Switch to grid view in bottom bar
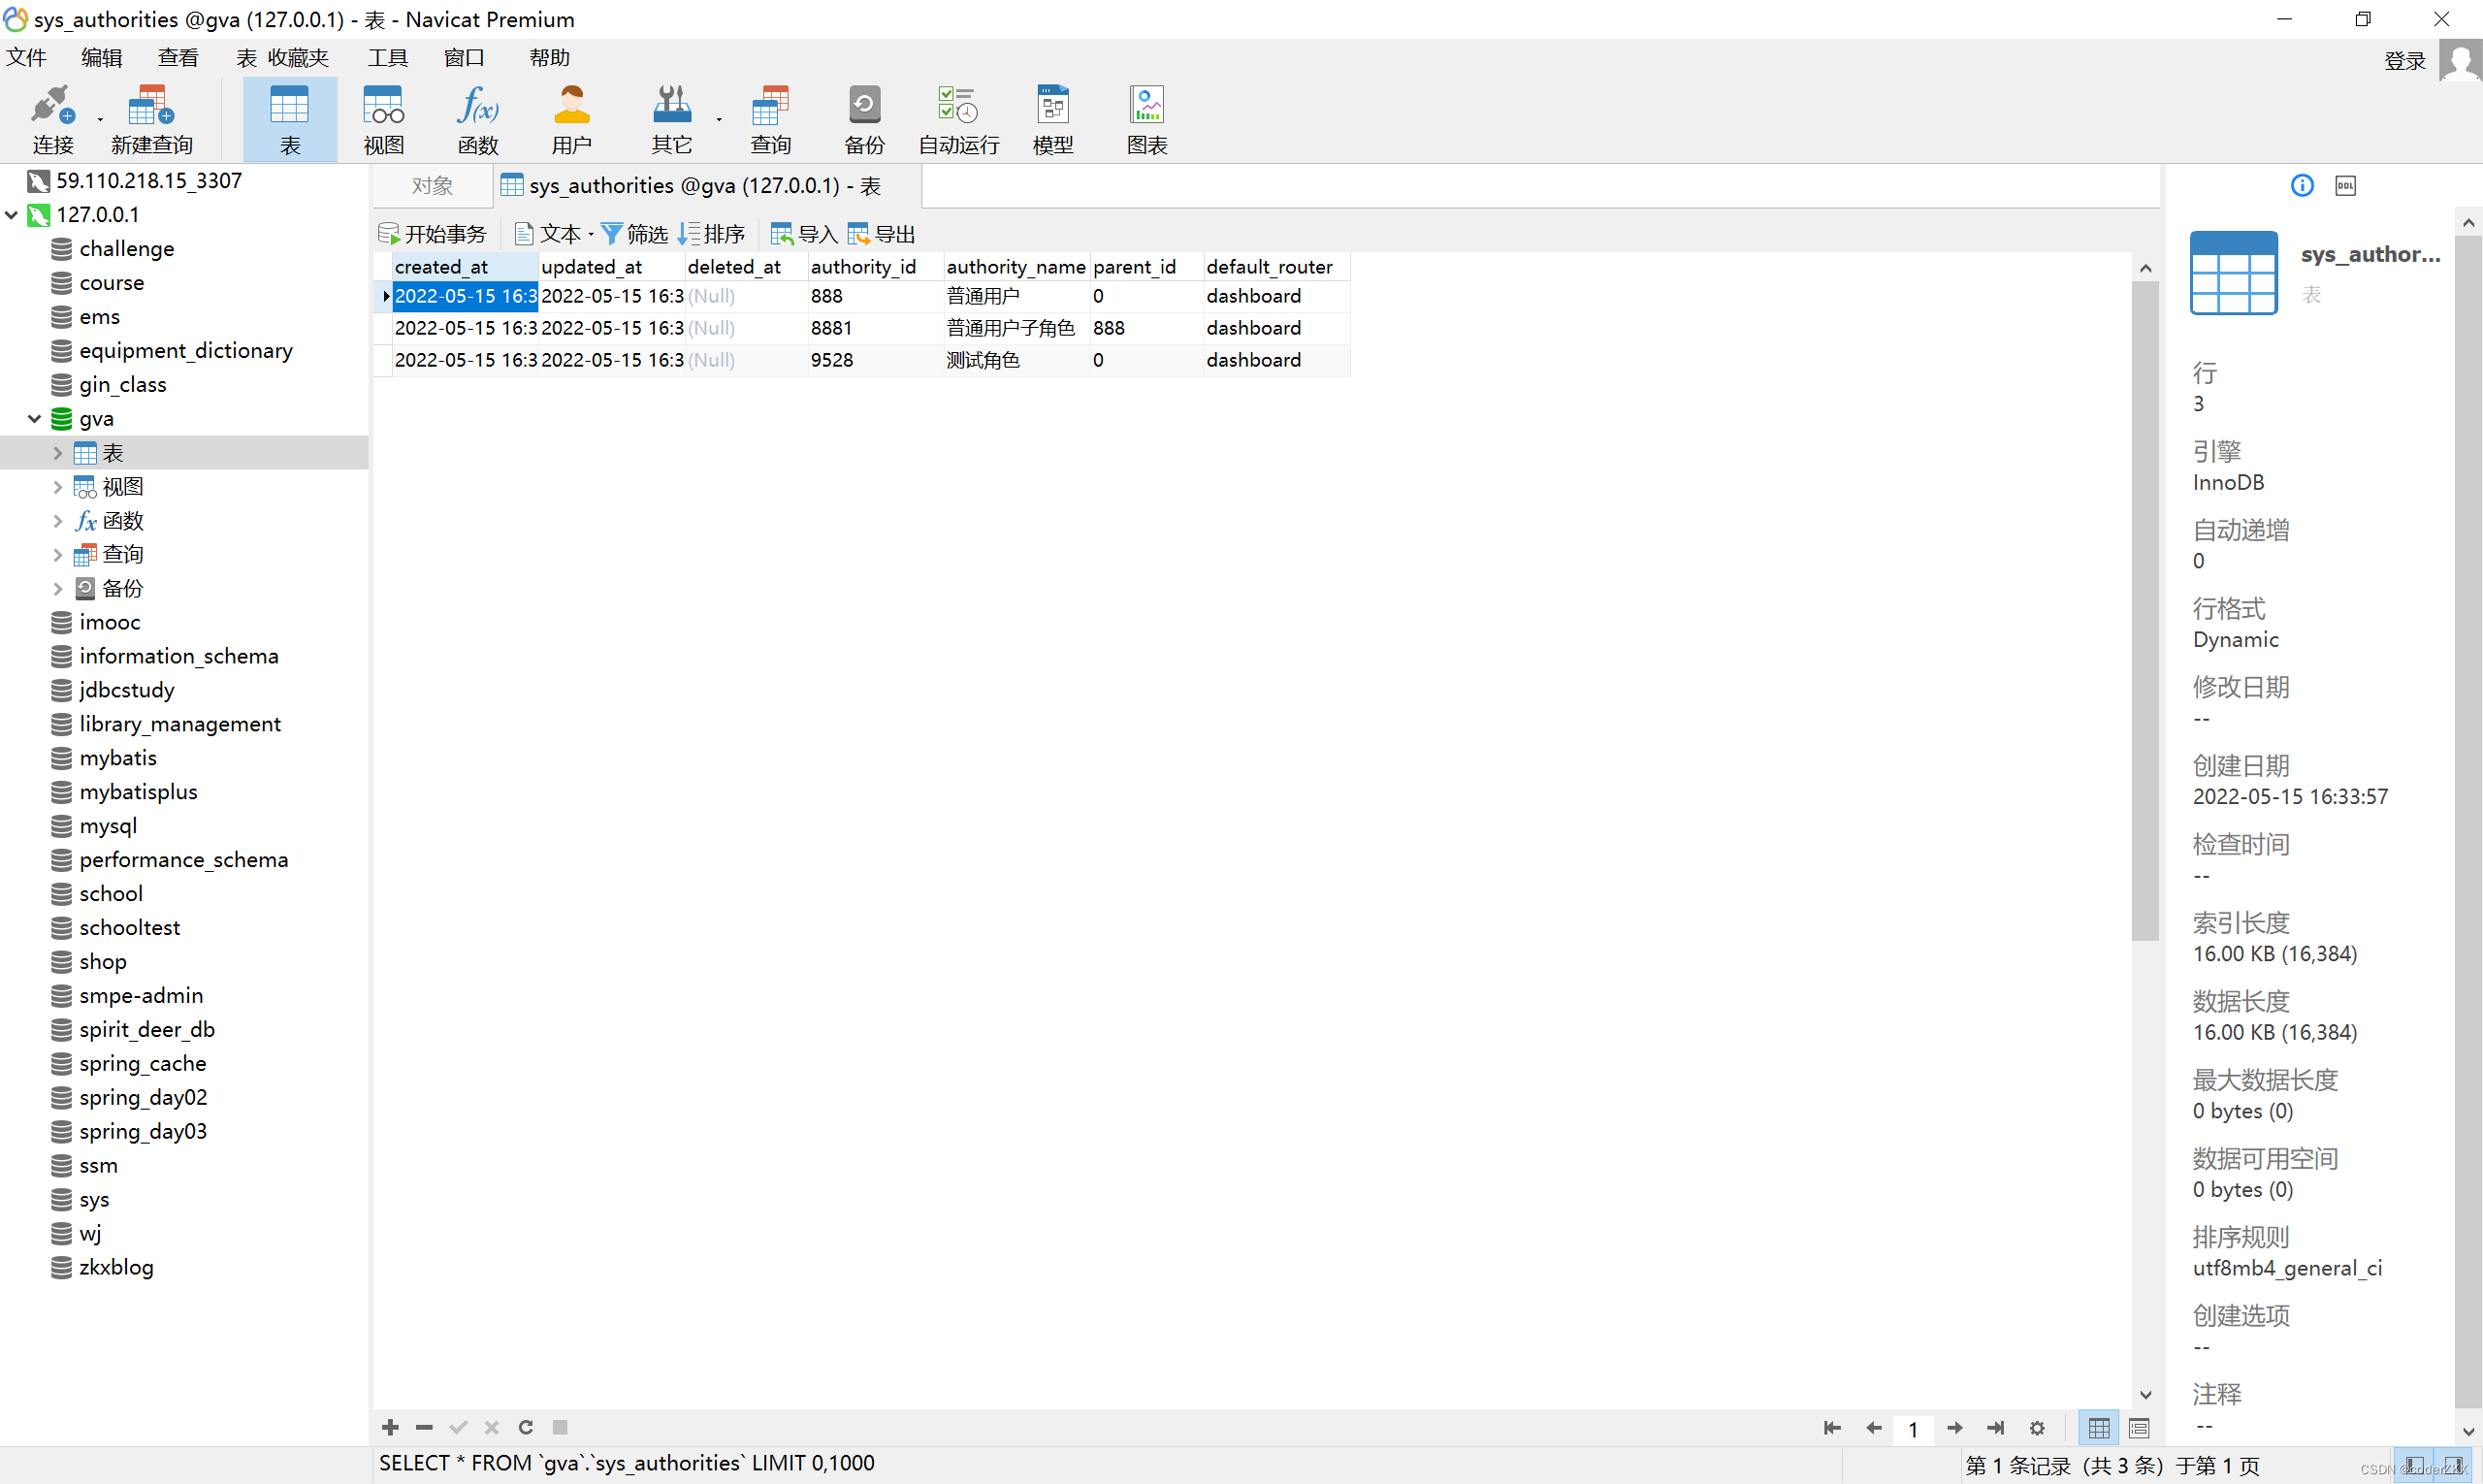Image resolution: width=2483 pixels, height=1484 pixels. tap(2098, 1428)
